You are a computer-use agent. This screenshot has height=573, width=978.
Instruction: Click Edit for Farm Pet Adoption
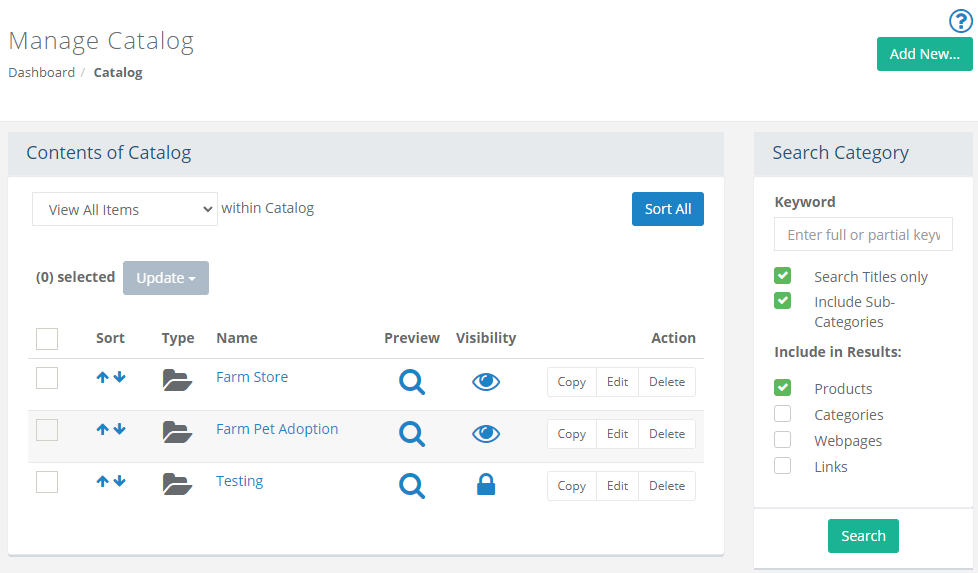click(617, 434)
